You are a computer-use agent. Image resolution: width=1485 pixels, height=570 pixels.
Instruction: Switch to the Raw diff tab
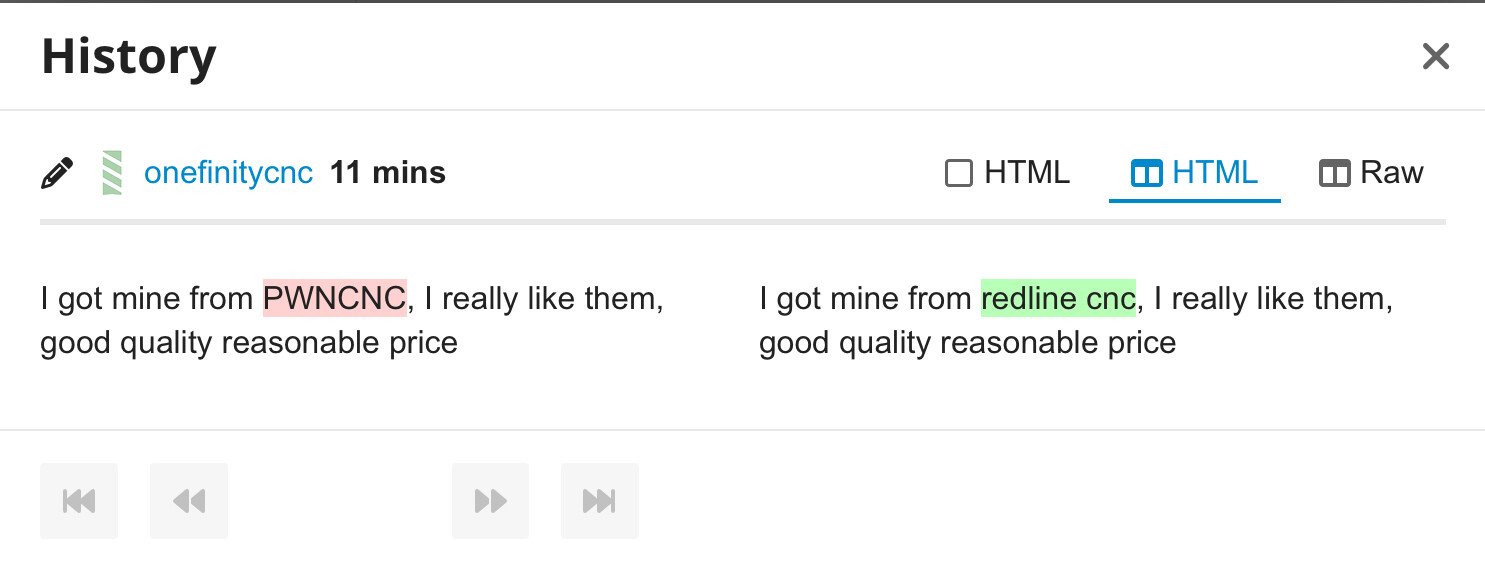1371,173
